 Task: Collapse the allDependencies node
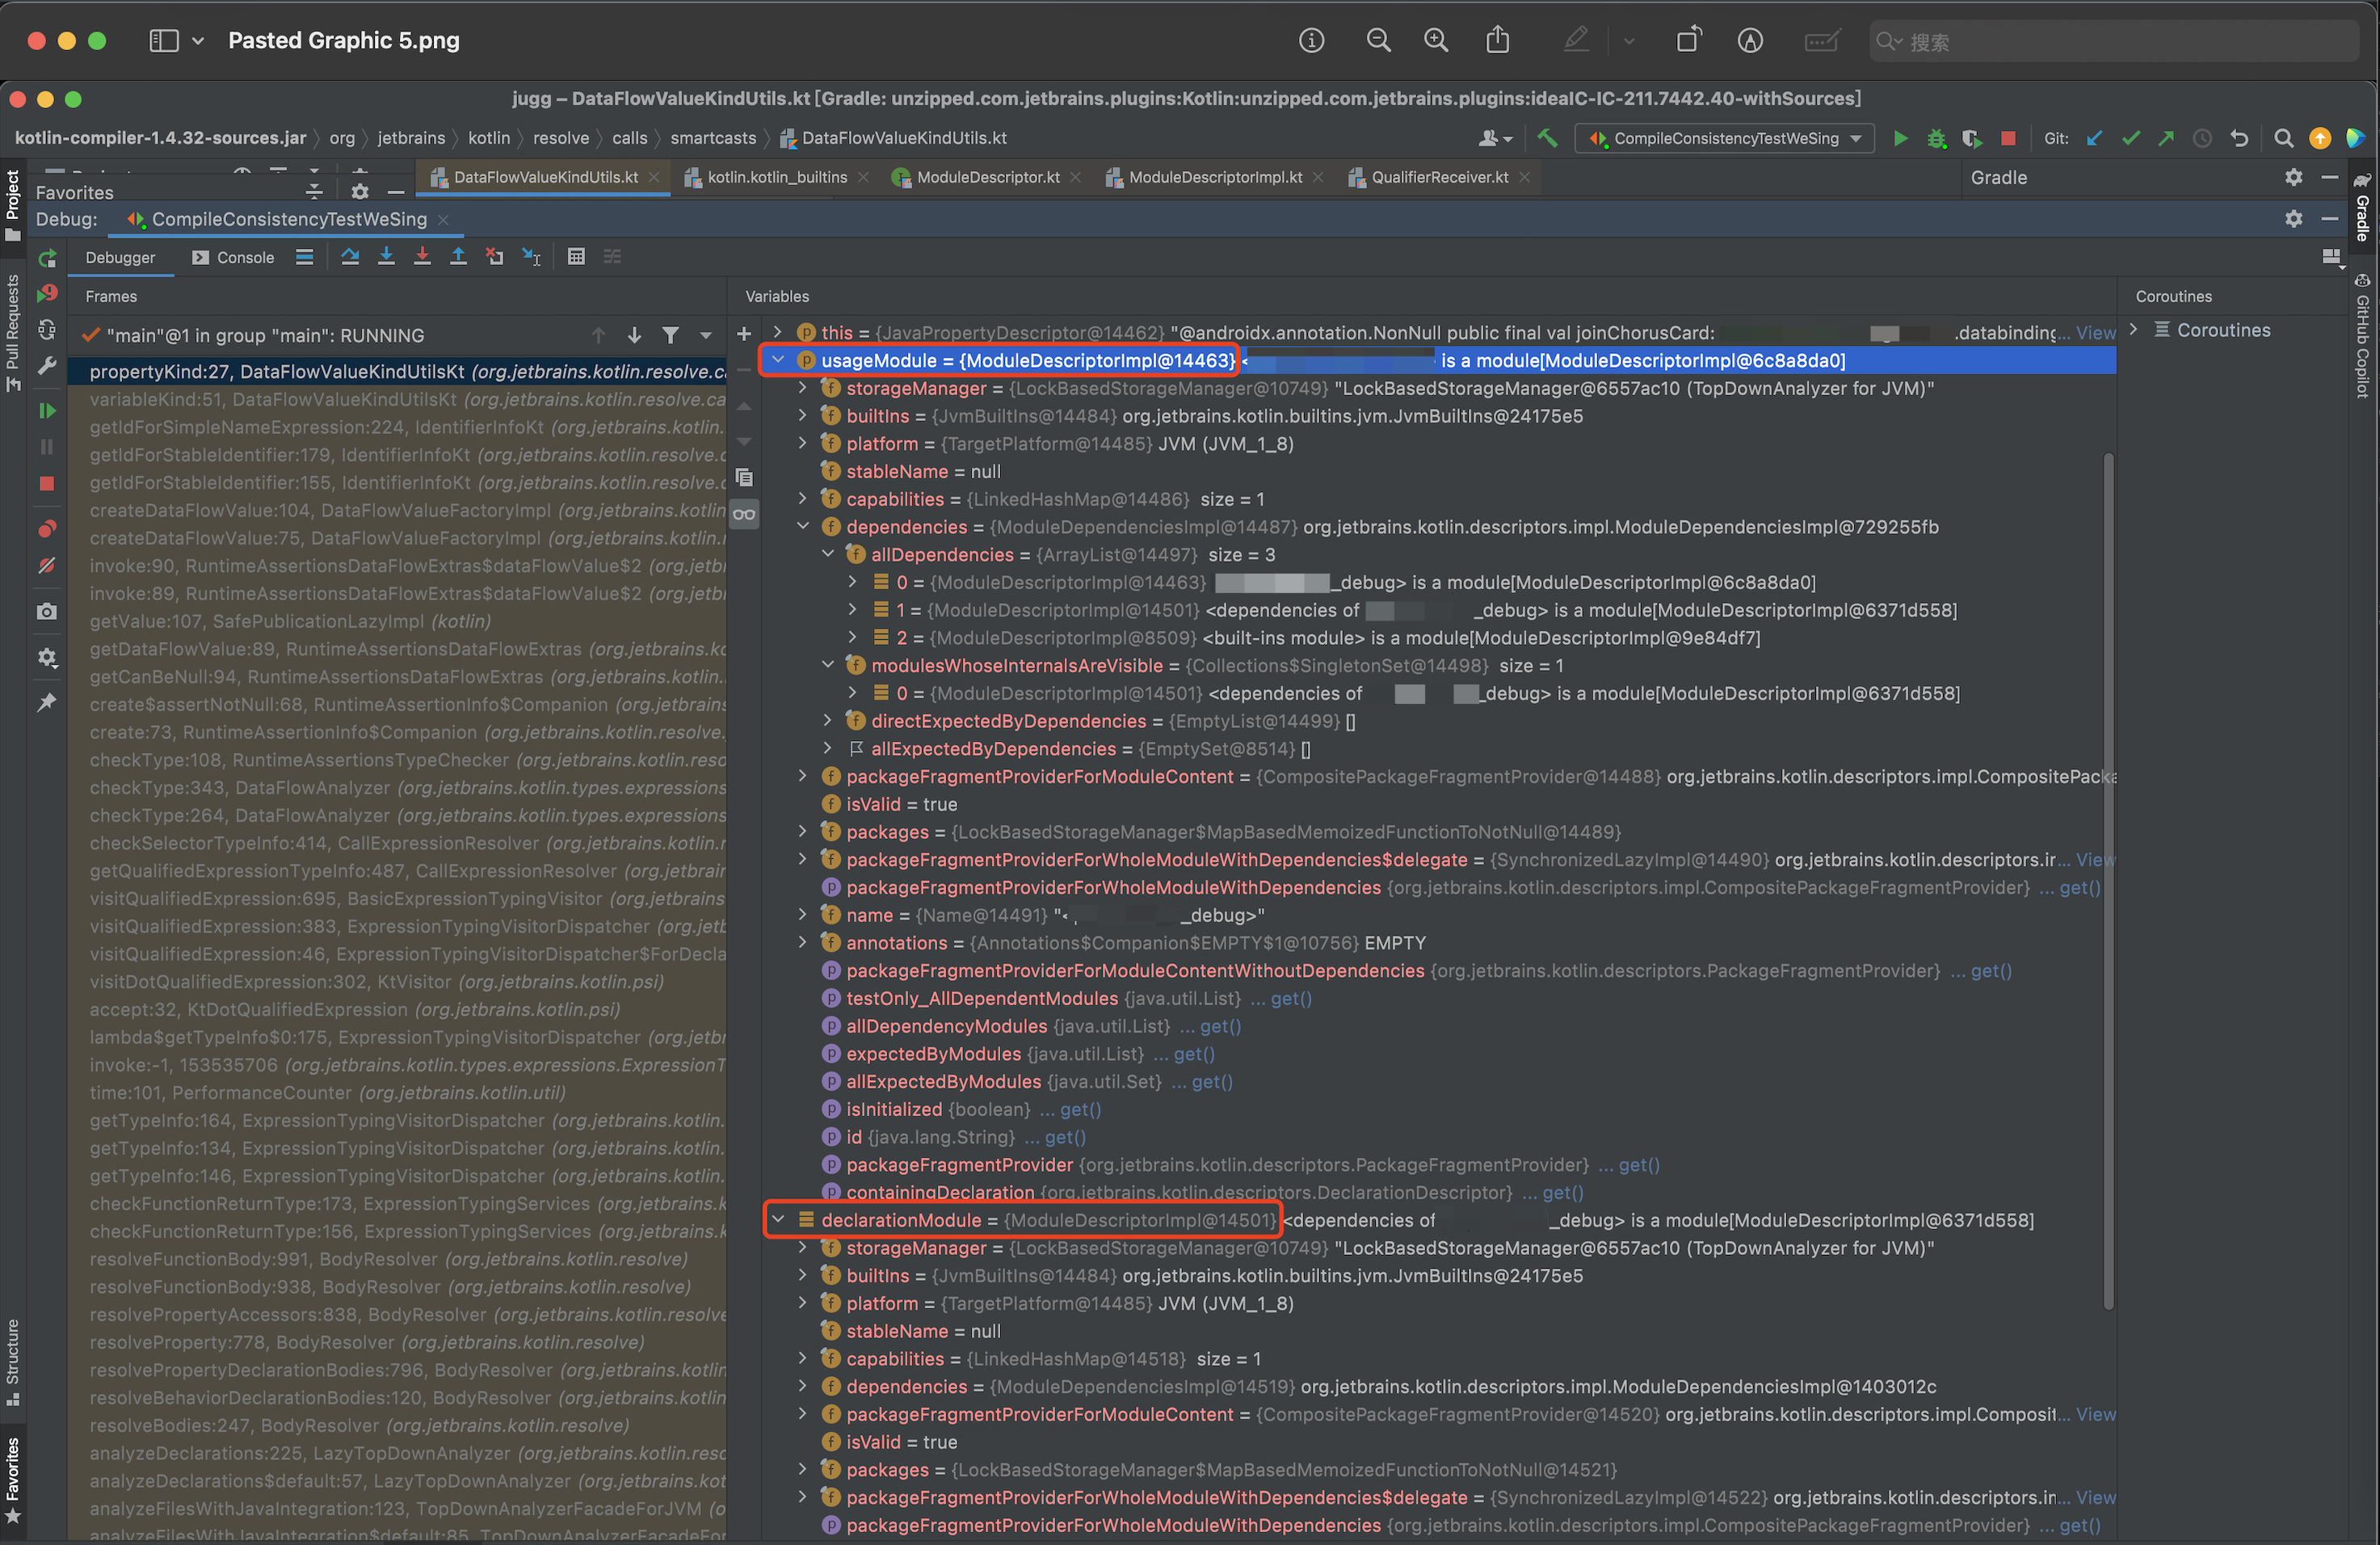tap(828, 553)
